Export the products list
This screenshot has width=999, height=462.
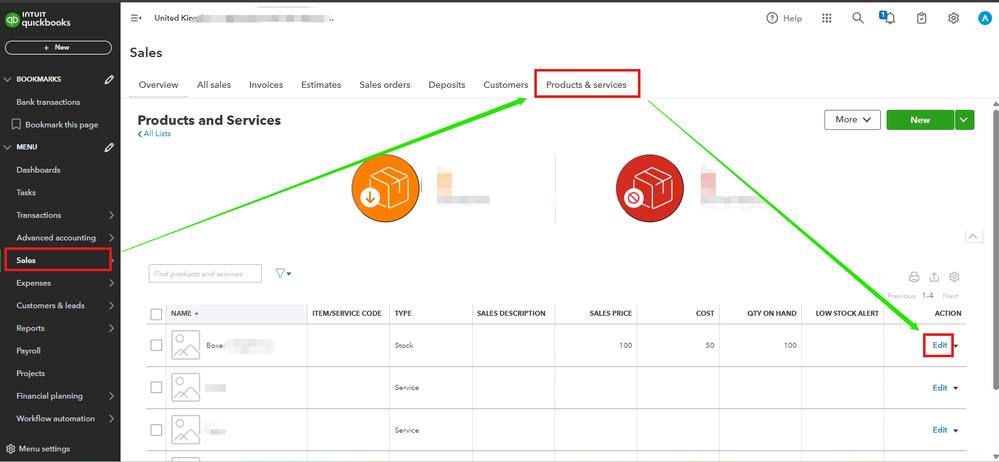pos(934,277)
